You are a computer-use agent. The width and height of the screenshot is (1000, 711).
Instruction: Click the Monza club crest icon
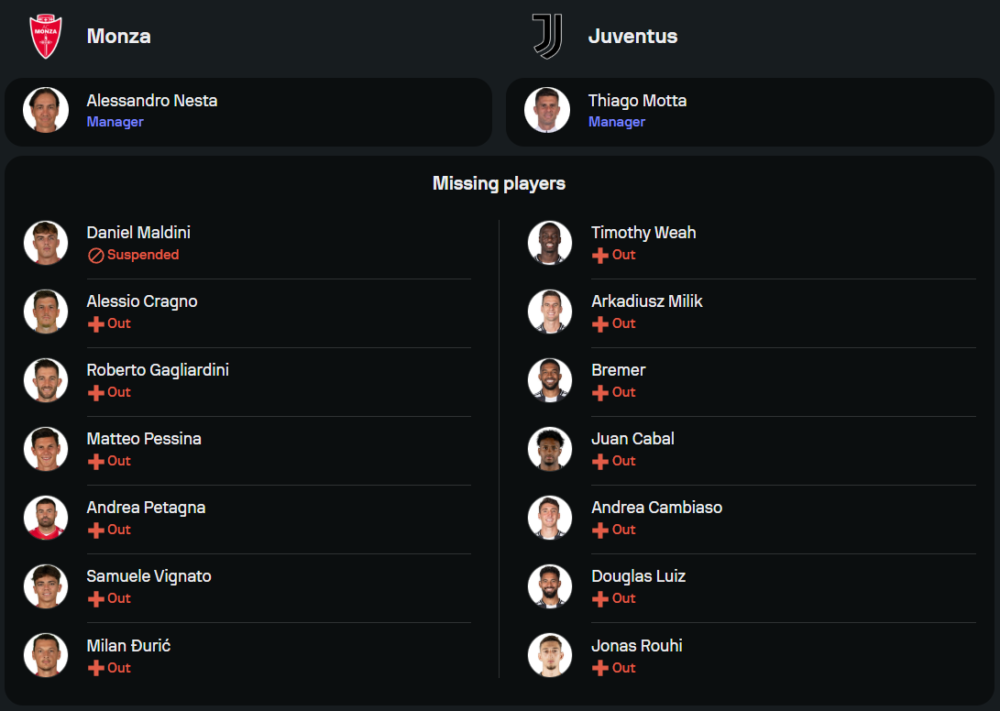tap(46, 36)
